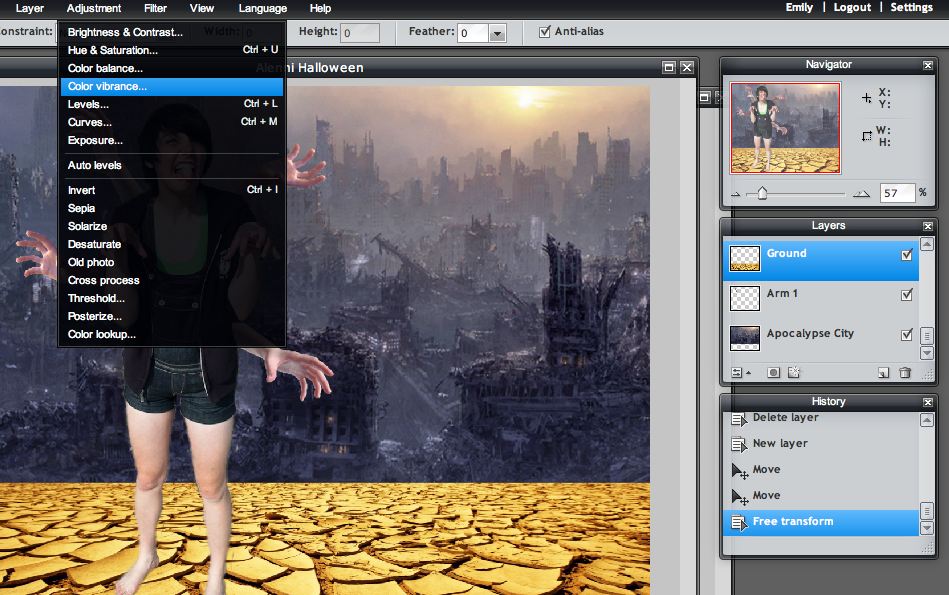Viewport: 949px width, 595px height.
Task: Open the Feather dropdown arrow
Action: click(497, 34)
